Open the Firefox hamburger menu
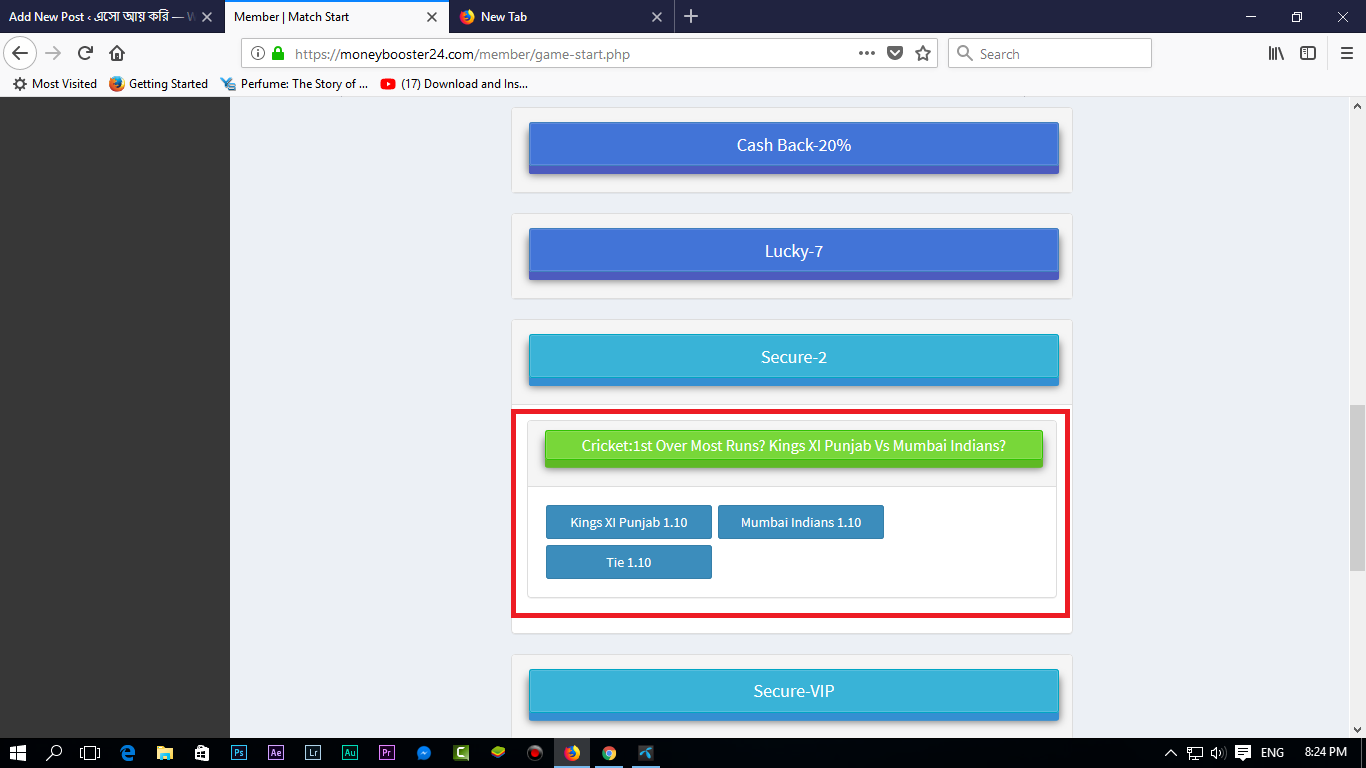1366x768 pixels. pos(1346,54)
